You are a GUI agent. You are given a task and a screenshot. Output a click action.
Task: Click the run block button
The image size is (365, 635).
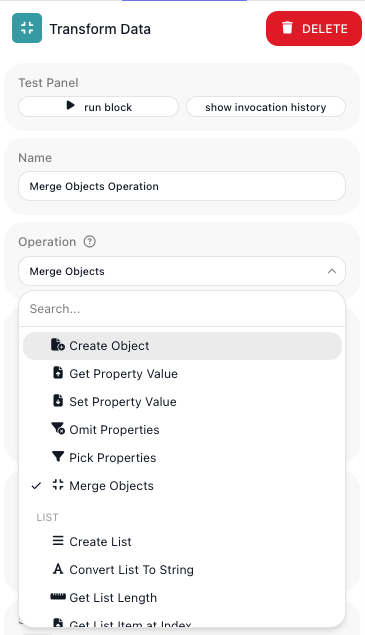click(98, 107)
